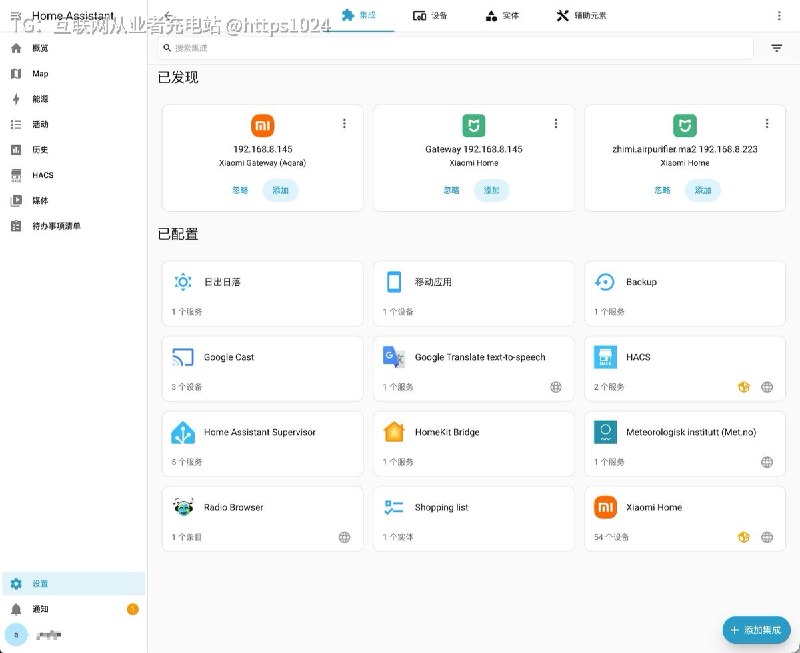800x653 pixels.
Task: Switch to the 集成 integrations tab
Action: [x=359, y=15]
